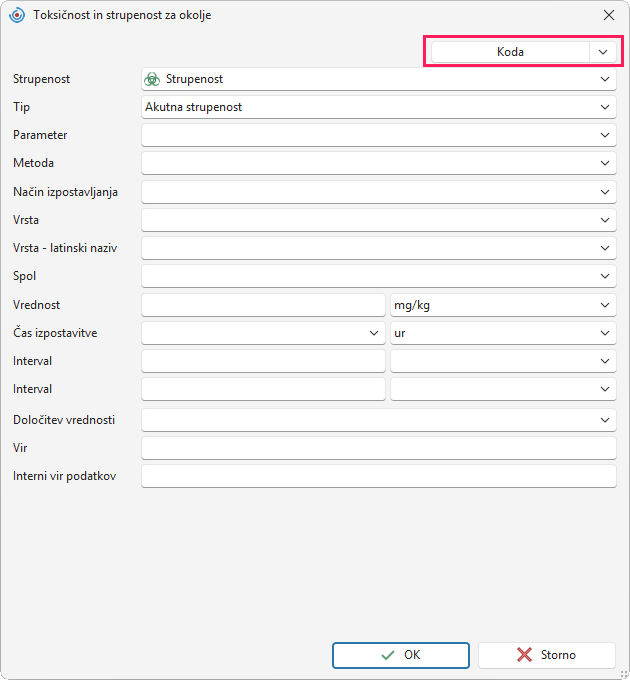Viewport: 630px width, 680px height.
Task: Open the Koda split-button dropdown arrow
Action: pyautogui.click(x=603, y=52)
